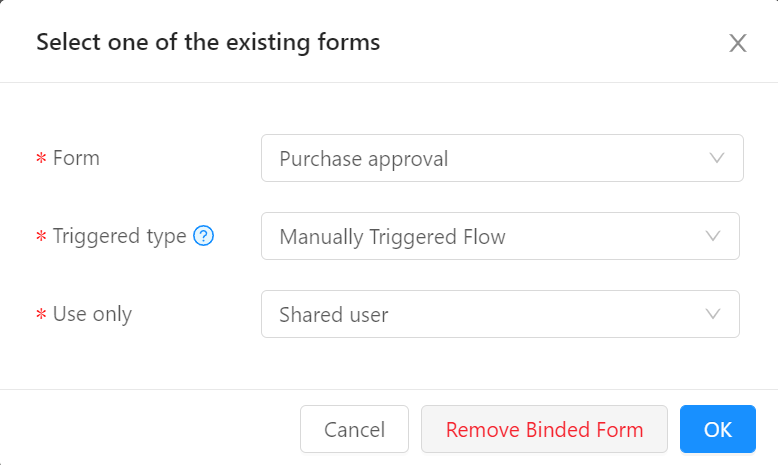Expand the Form dropdown chevron arrow
This screenshot has width=778, height=465.
tap(717, 158)
